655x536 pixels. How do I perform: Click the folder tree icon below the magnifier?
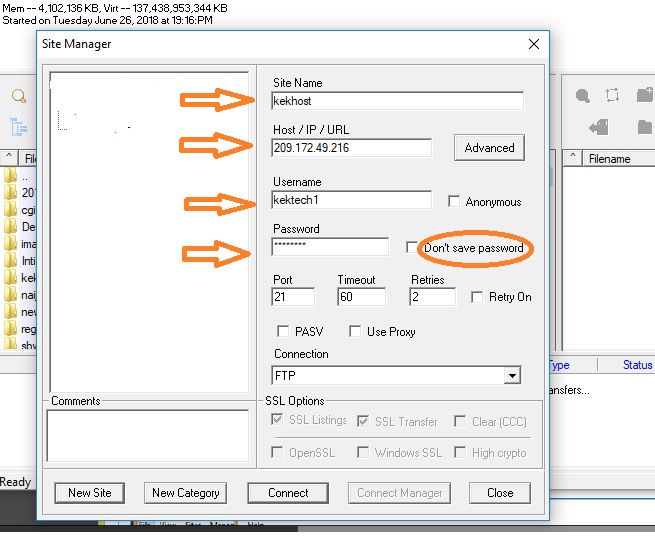click(x=19, y=127)
